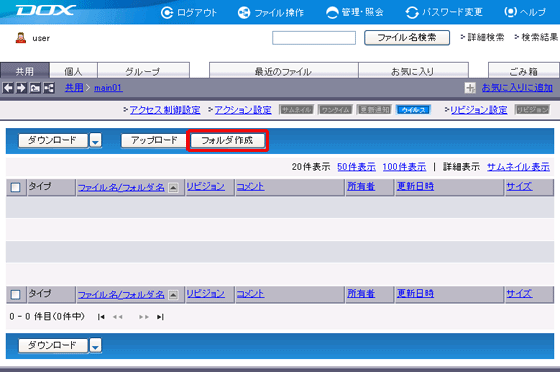This screenshot has height=372, width=560.
Task: Click the 更新通知 status badge
Action: pos(374,110)
